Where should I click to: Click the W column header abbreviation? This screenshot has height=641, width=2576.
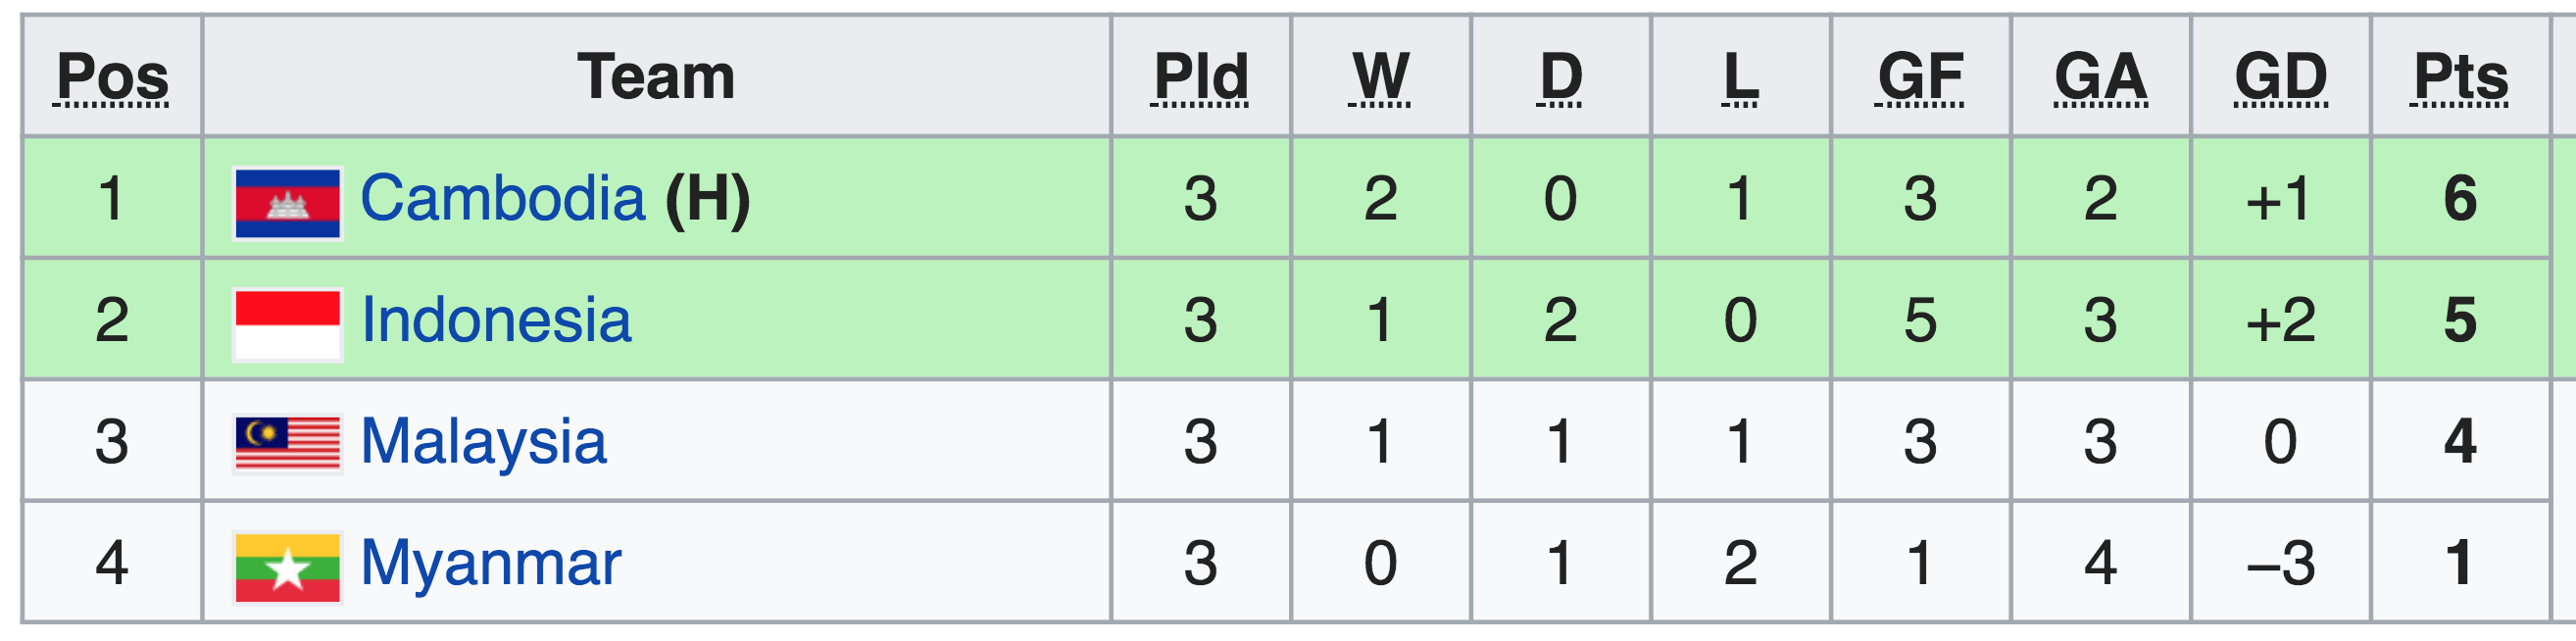click(1381, 76)
